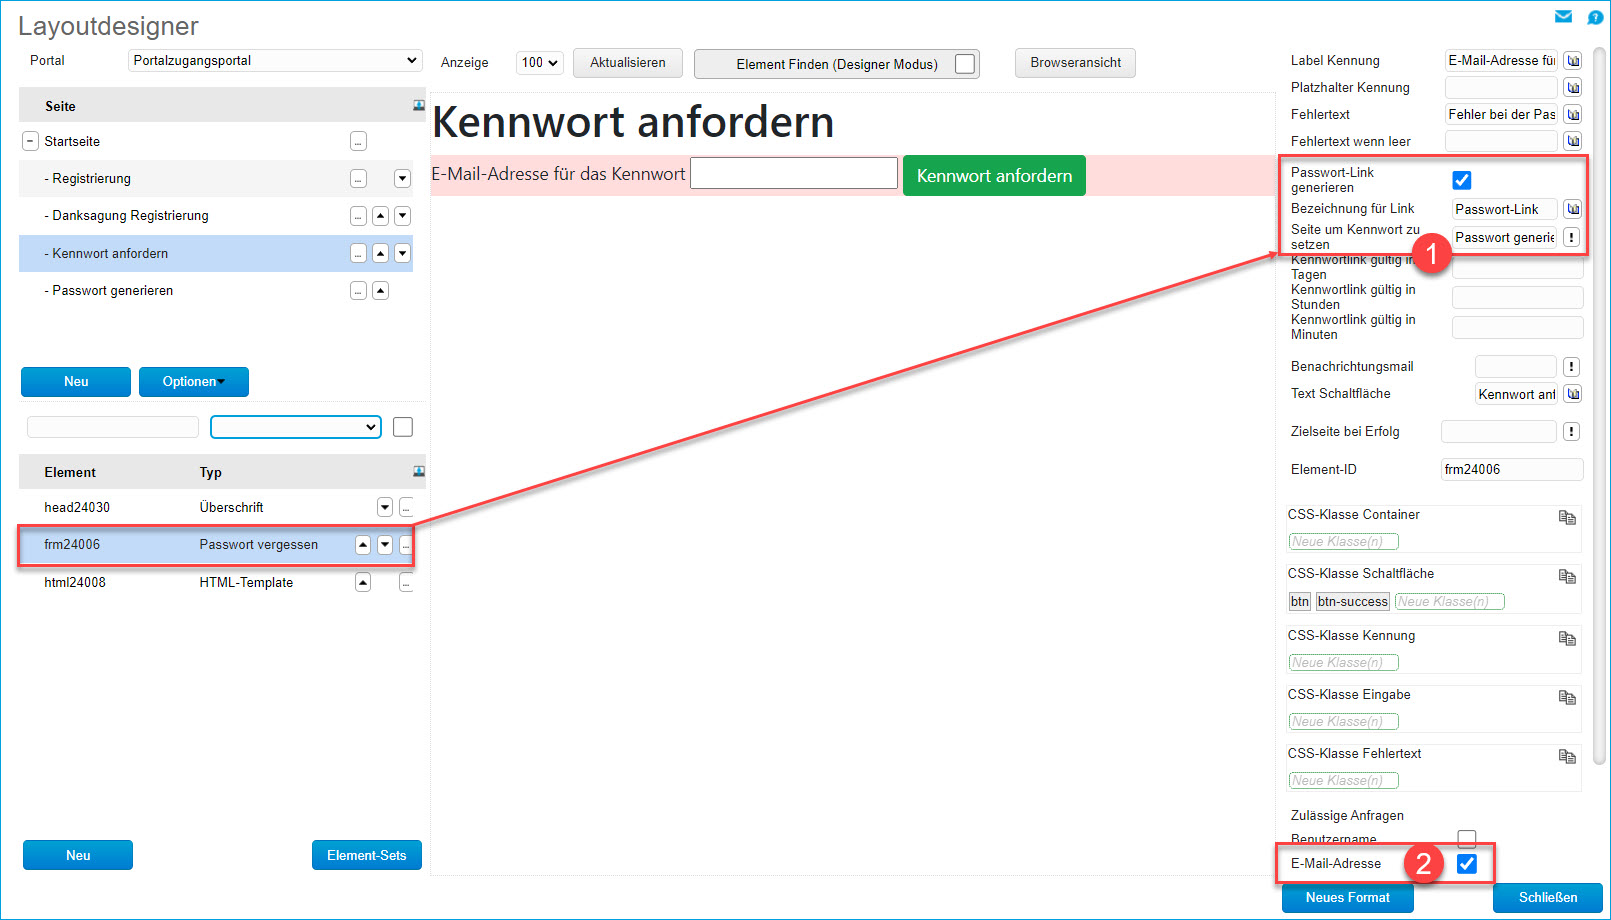Open translation dictionary for Label Kennung
Image resolution: width=1611 pixels, height=920 pixels.
click(1573, 61)
